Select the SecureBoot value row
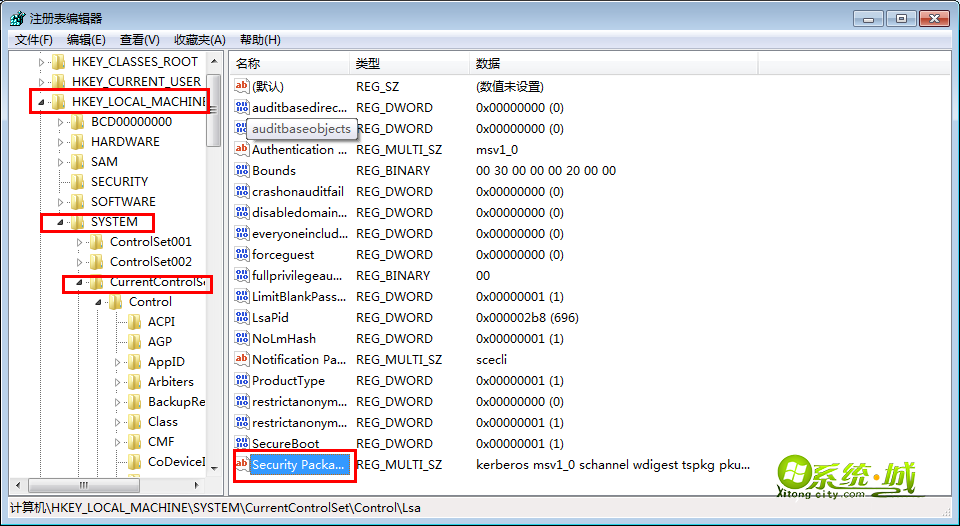The image size is (960, 526). (285, 444)
